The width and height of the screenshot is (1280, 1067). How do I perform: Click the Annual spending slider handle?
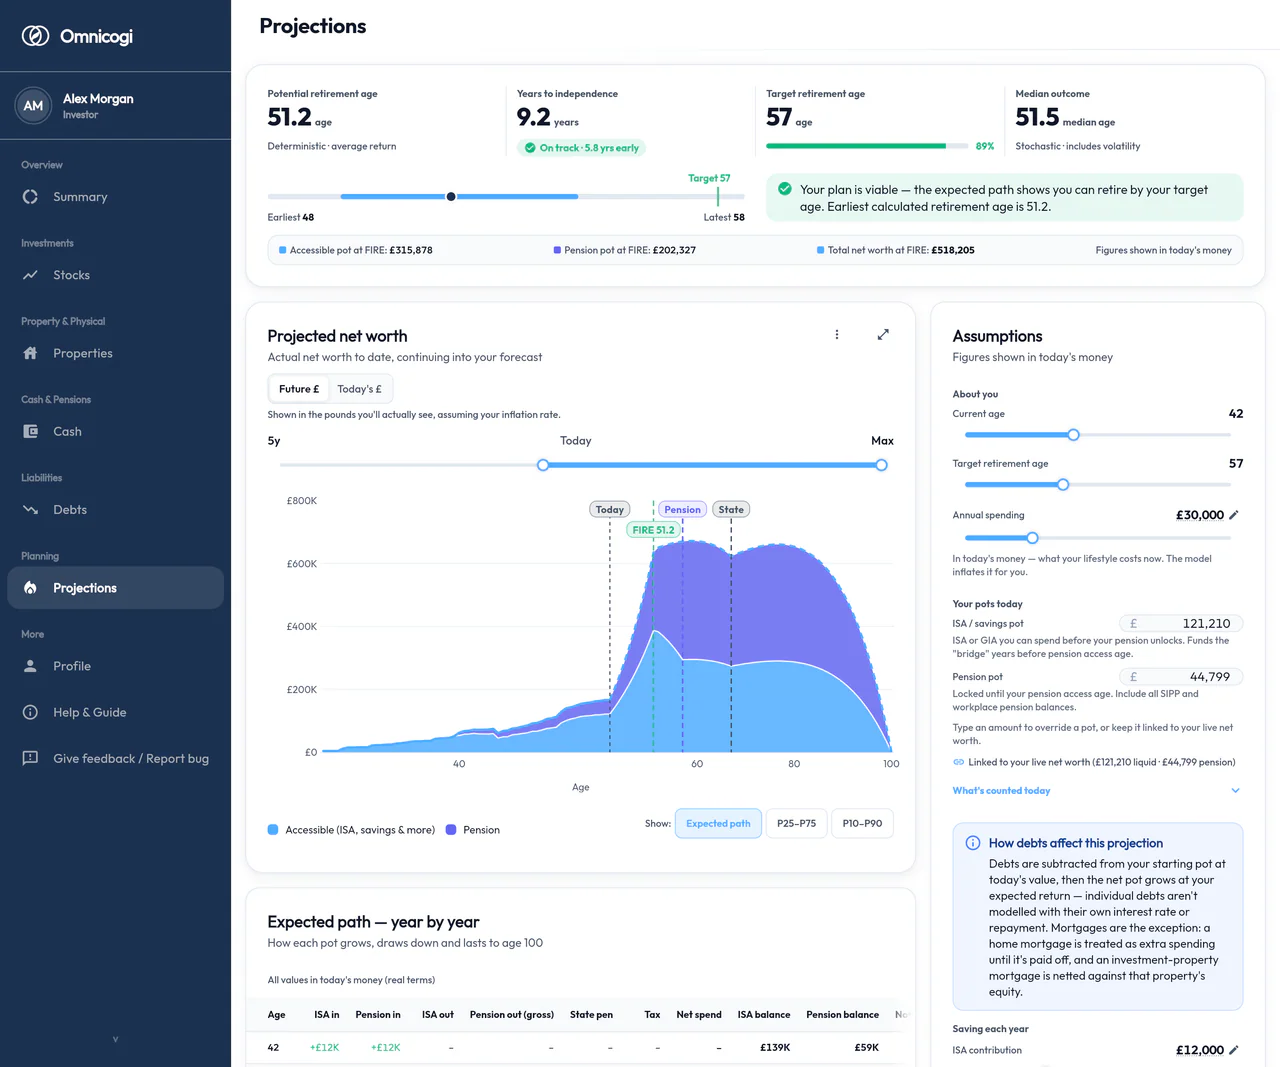pyautogui.click(x=1032, y=538)
